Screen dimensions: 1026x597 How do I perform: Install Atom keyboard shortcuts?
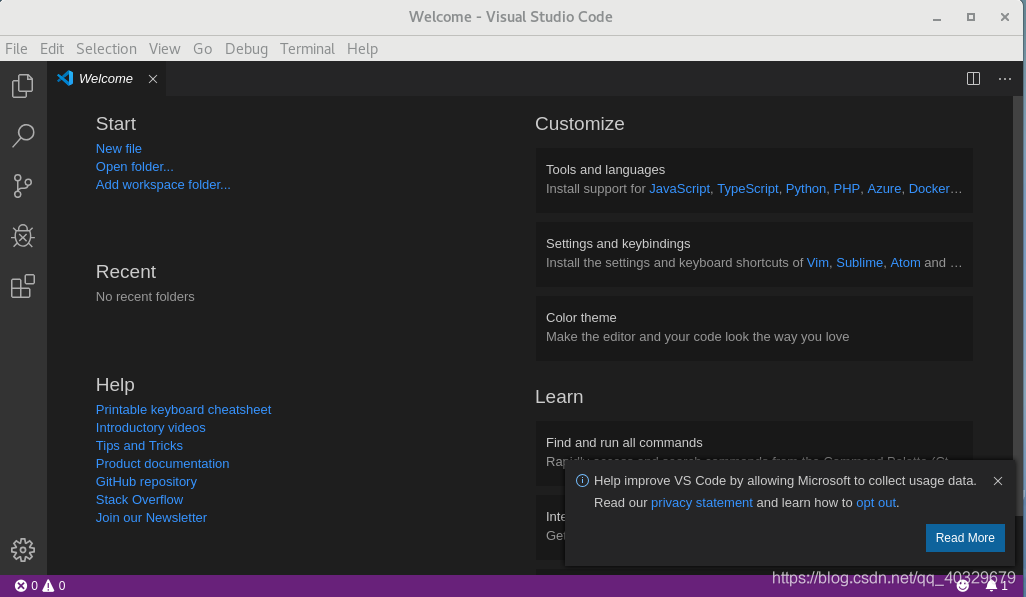click(905, 262)
